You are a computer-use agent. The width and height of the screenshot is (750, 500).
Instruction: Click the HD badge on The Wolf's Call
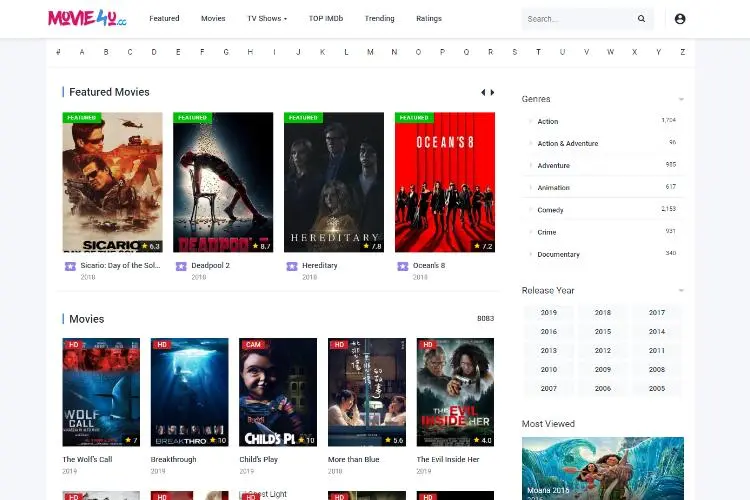tap(73, 344)
